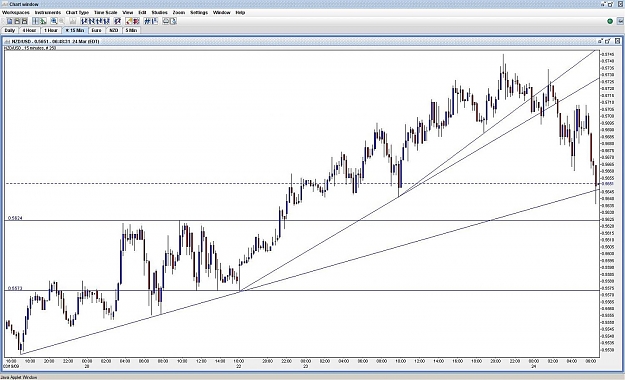Click the green connection status indicator
The width and height of the screenshot is (625, 380).
pos(610,21)
